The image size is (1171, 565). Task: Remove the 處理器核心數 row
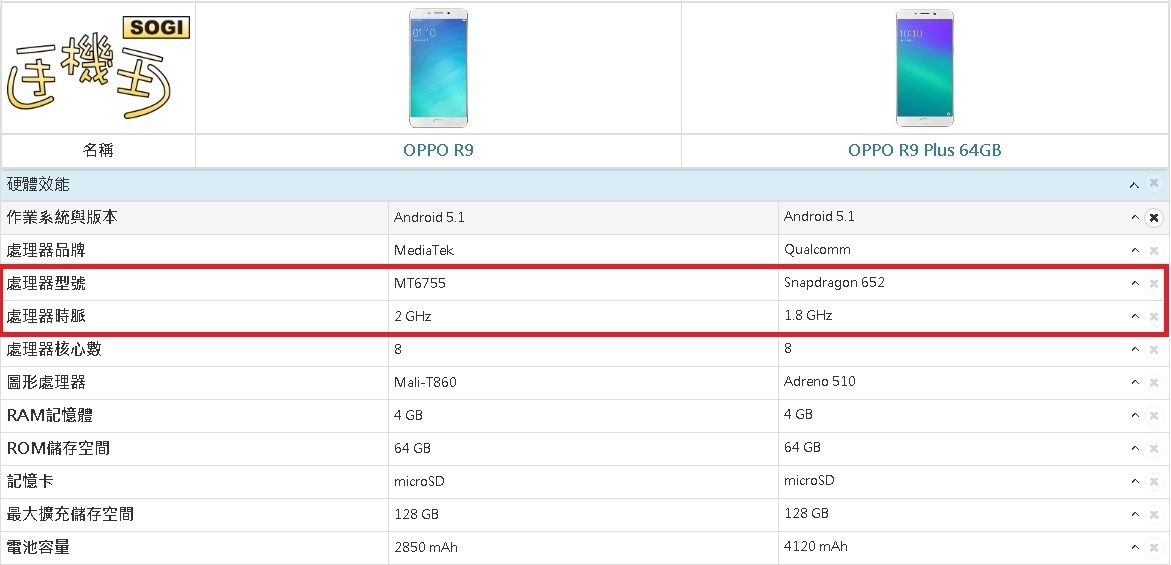point(1154,349)
